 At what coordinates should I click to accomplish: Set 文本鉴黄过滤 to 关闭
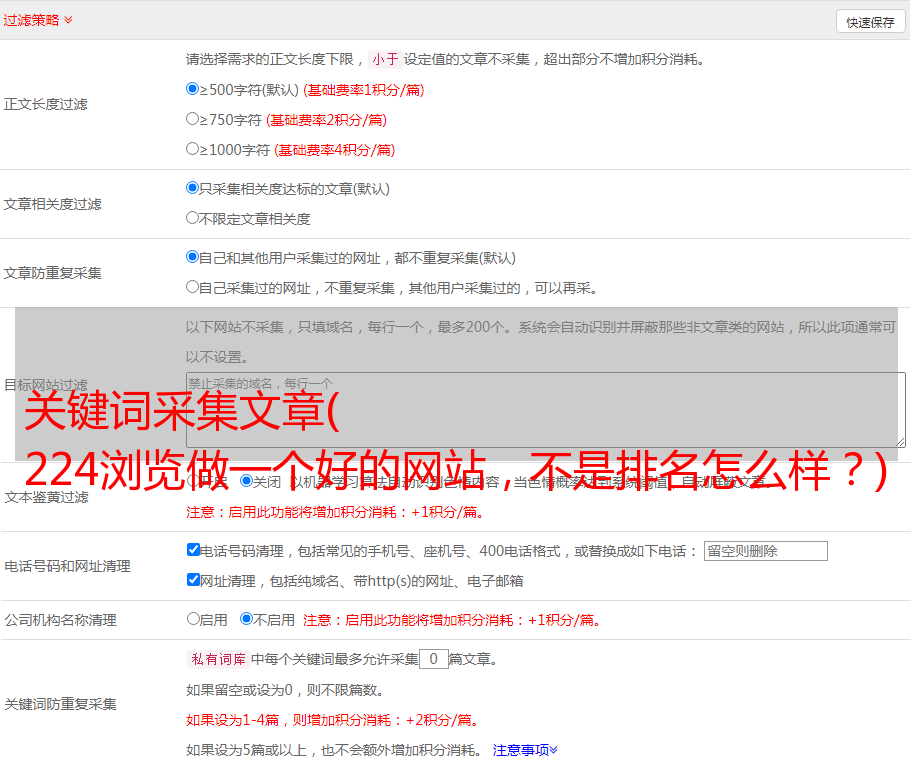pyautogui.click(x=247, y=481)
